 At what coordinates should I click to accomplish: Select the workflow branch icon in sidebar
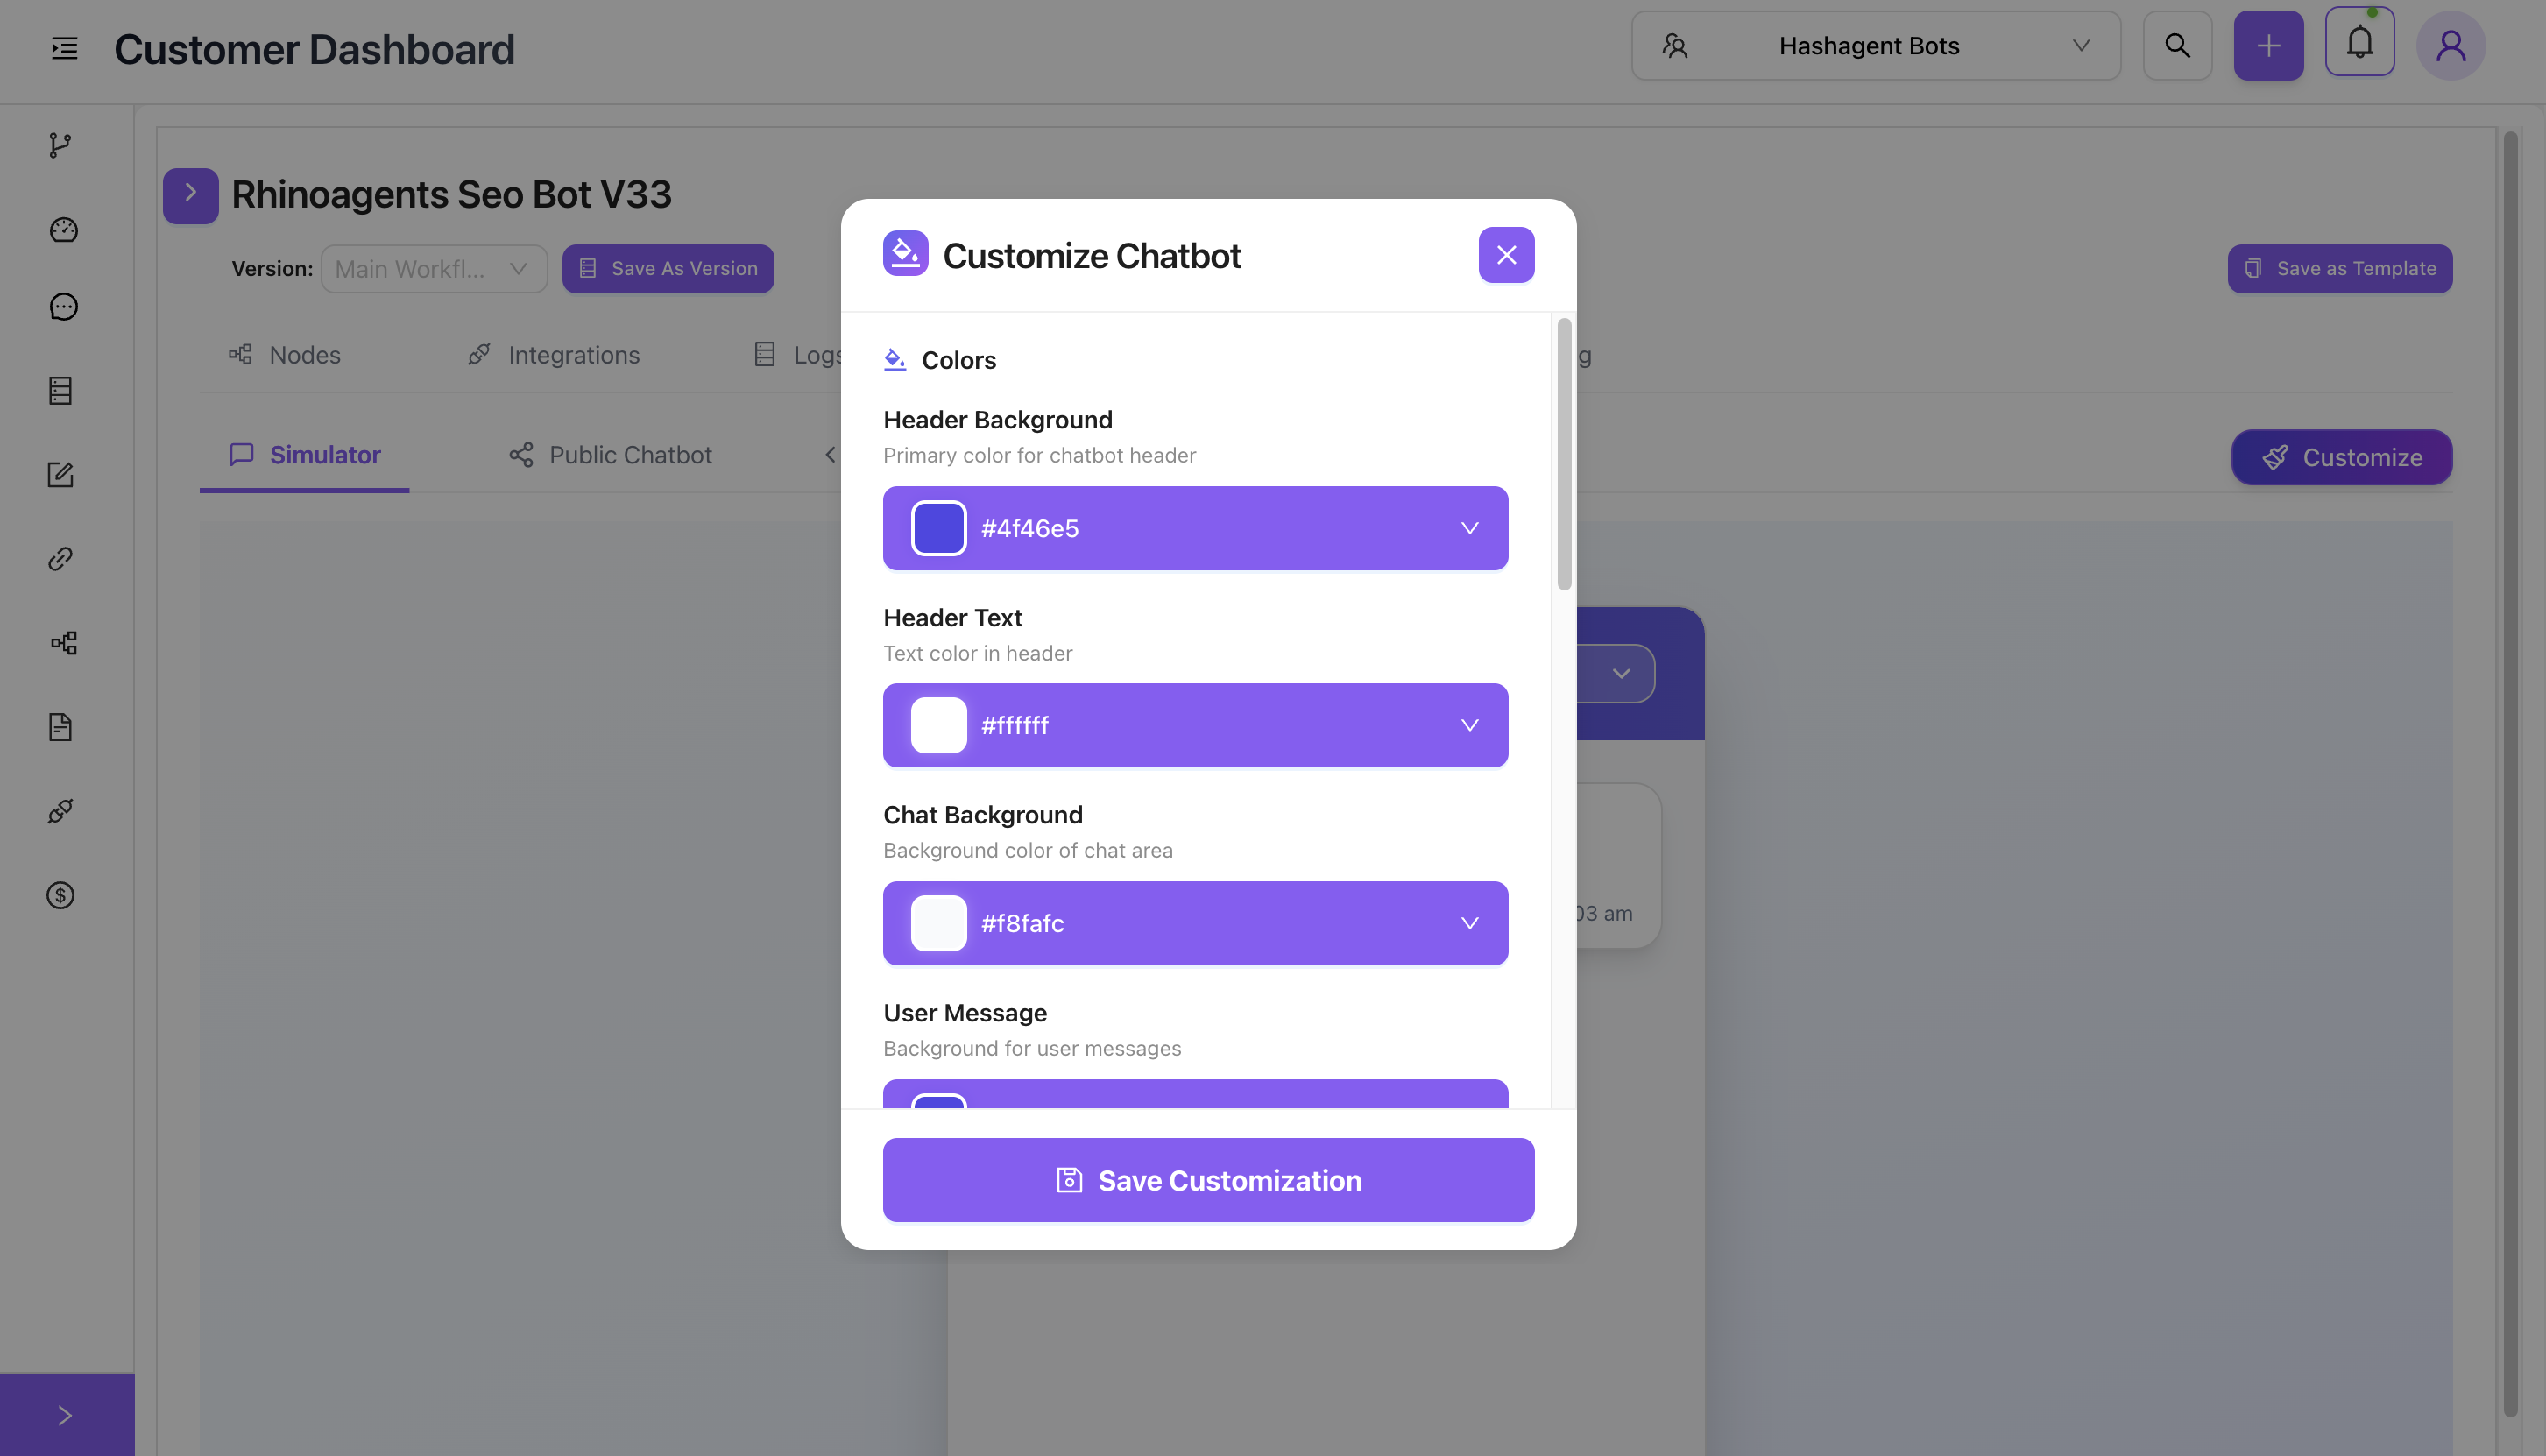(61, 145)
